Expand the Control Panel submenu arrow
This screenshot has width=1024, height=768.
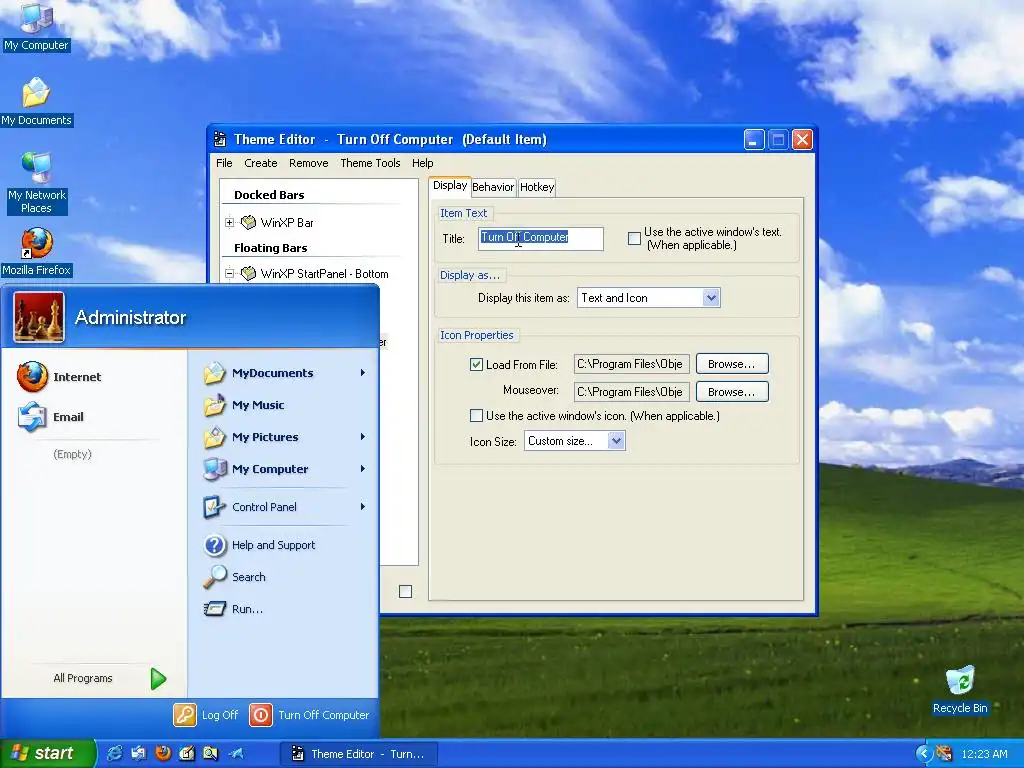362,507
